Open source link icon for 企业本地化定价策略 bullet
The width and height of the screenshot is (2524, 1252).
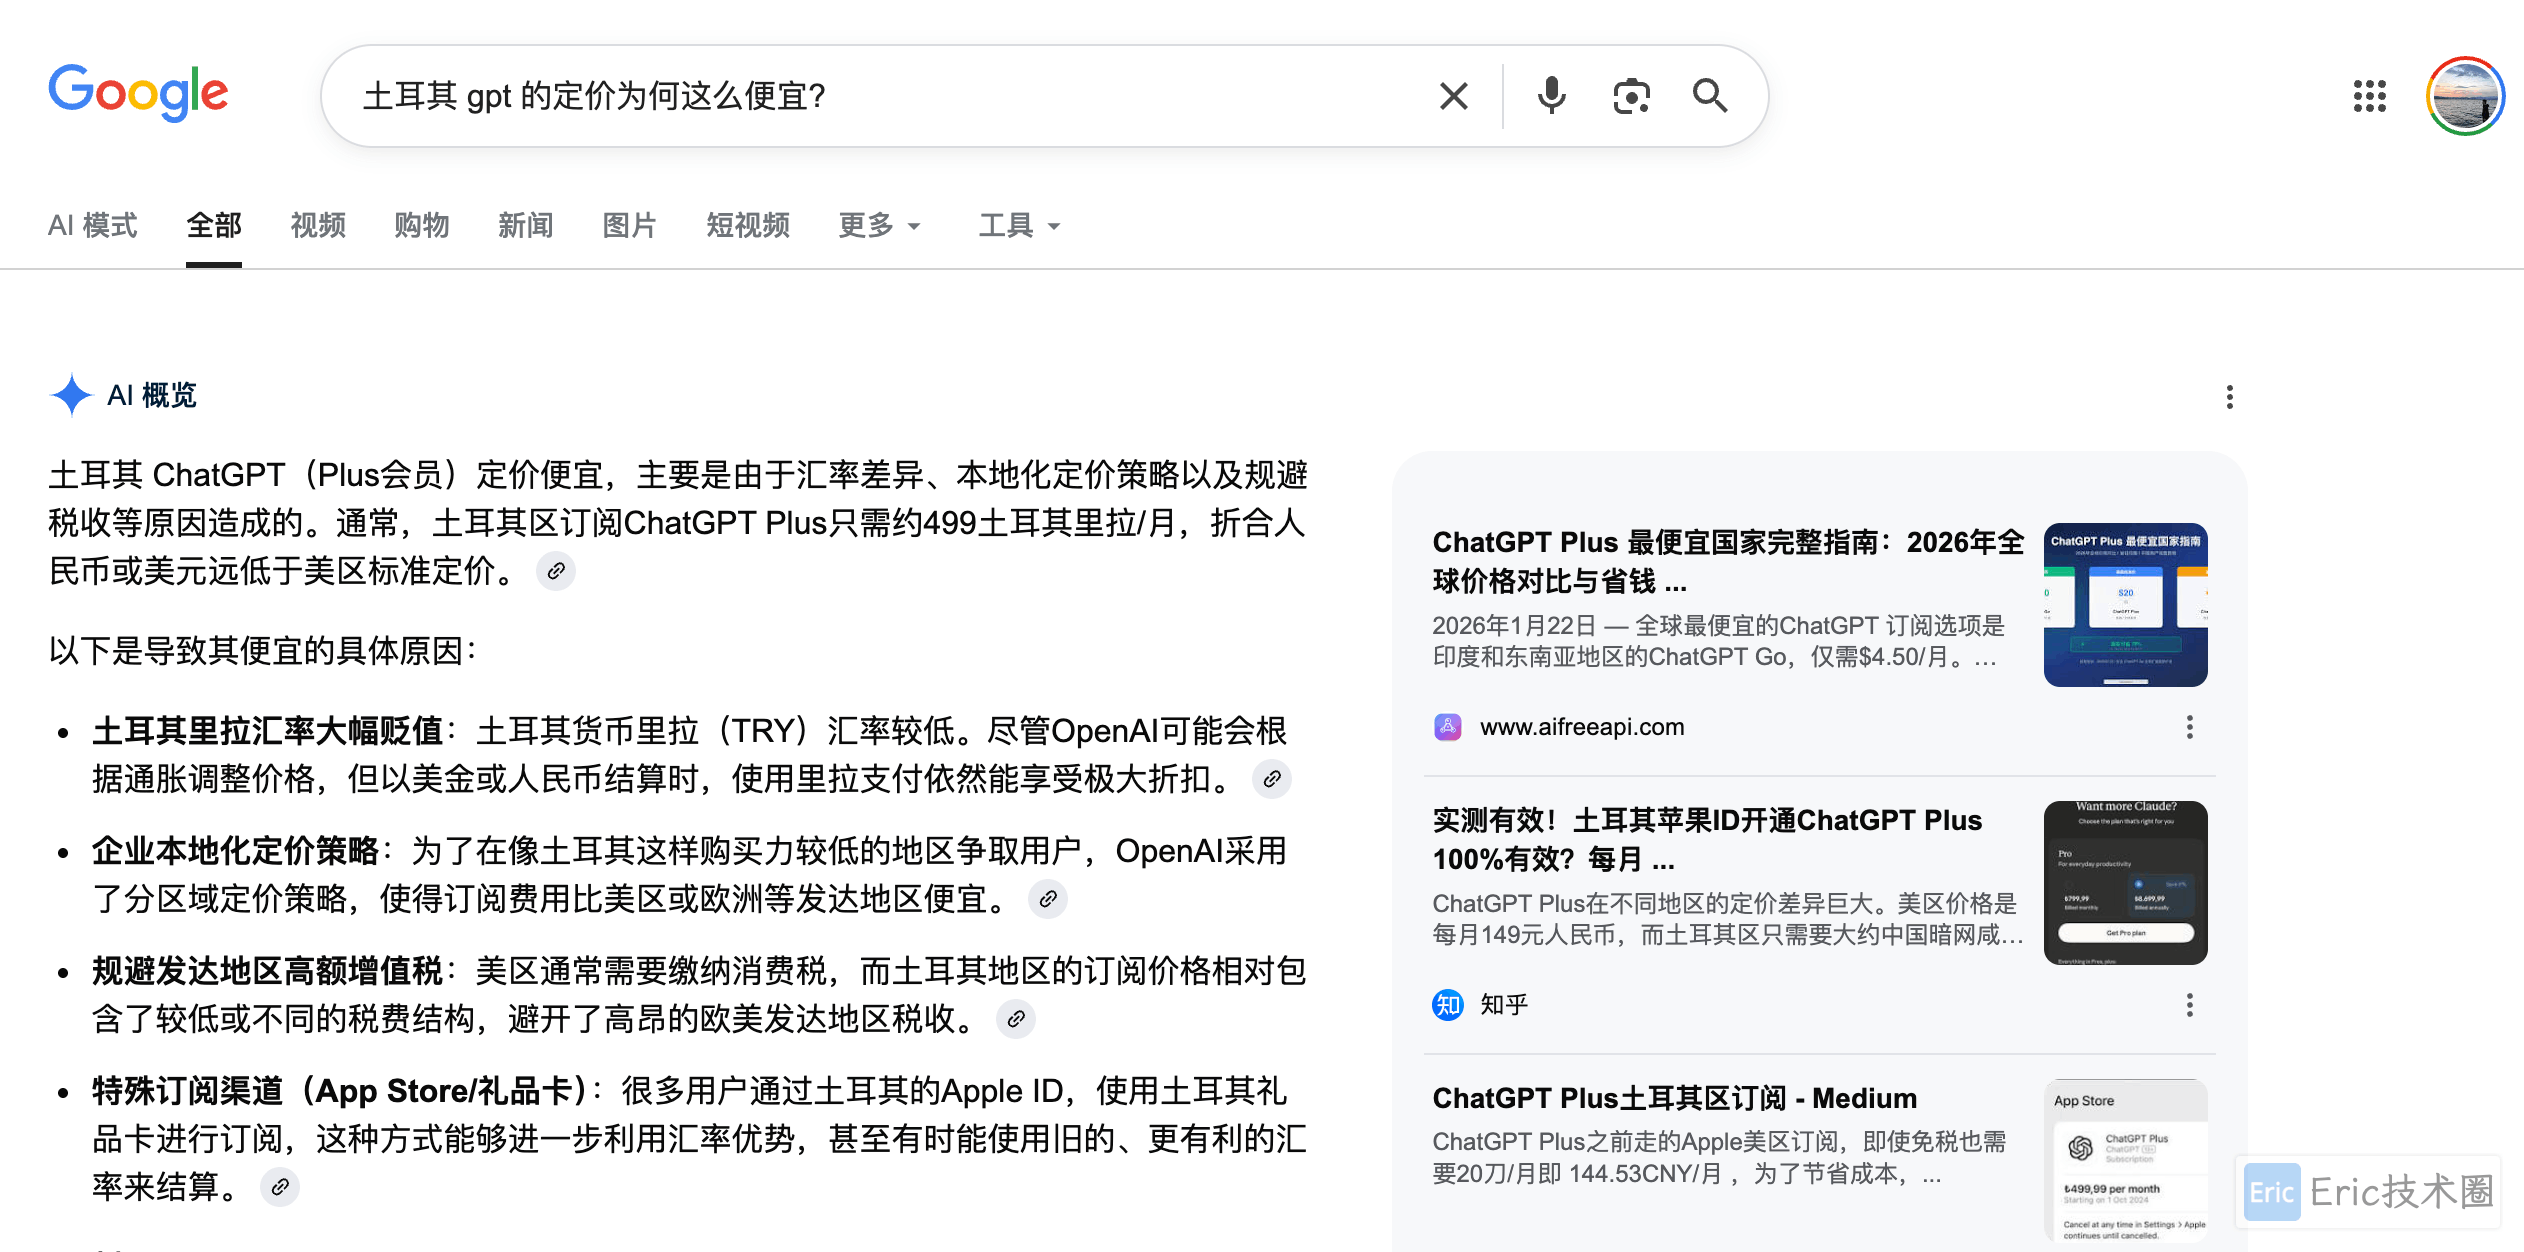(1048, 899)
